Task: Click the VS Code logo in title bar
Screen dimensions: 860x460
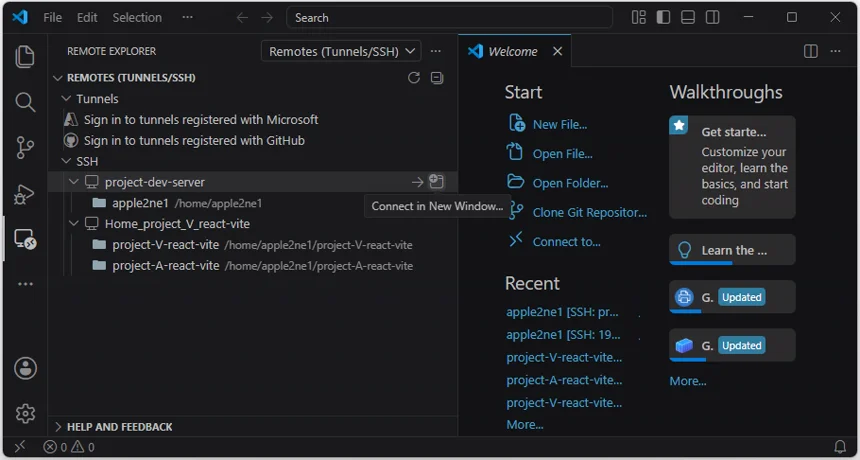Action: pos(20,18)
